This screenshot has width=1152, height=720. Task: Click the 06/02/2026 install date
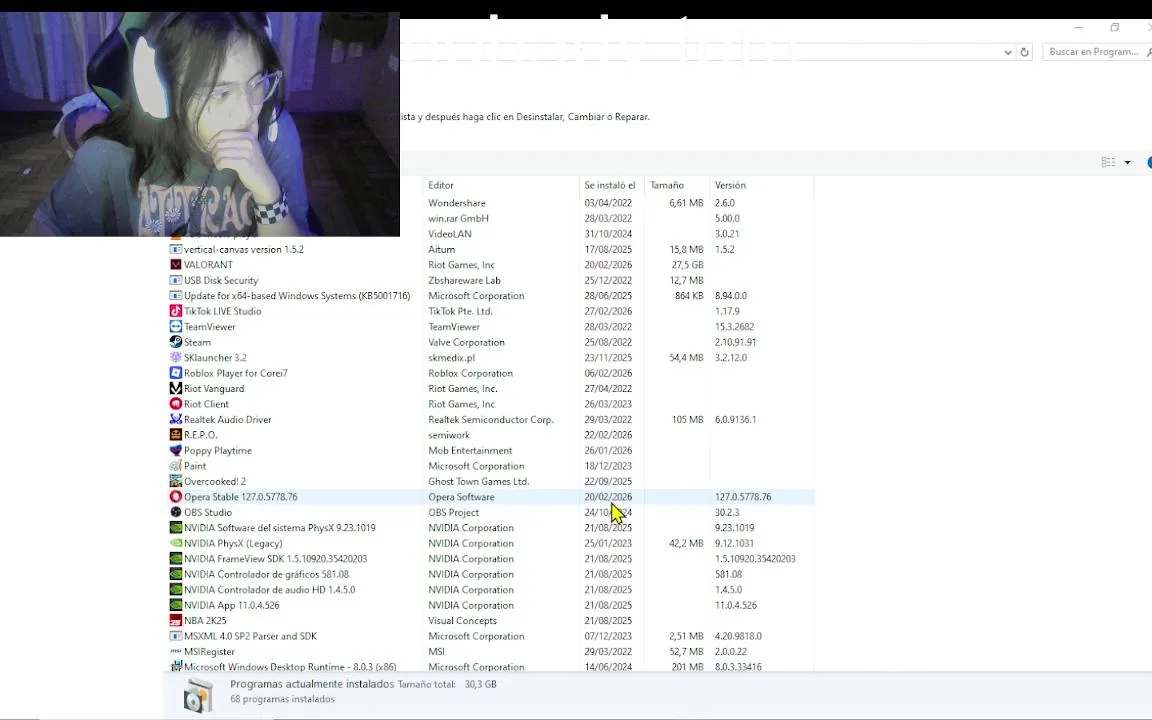click(x=608, y=372)
